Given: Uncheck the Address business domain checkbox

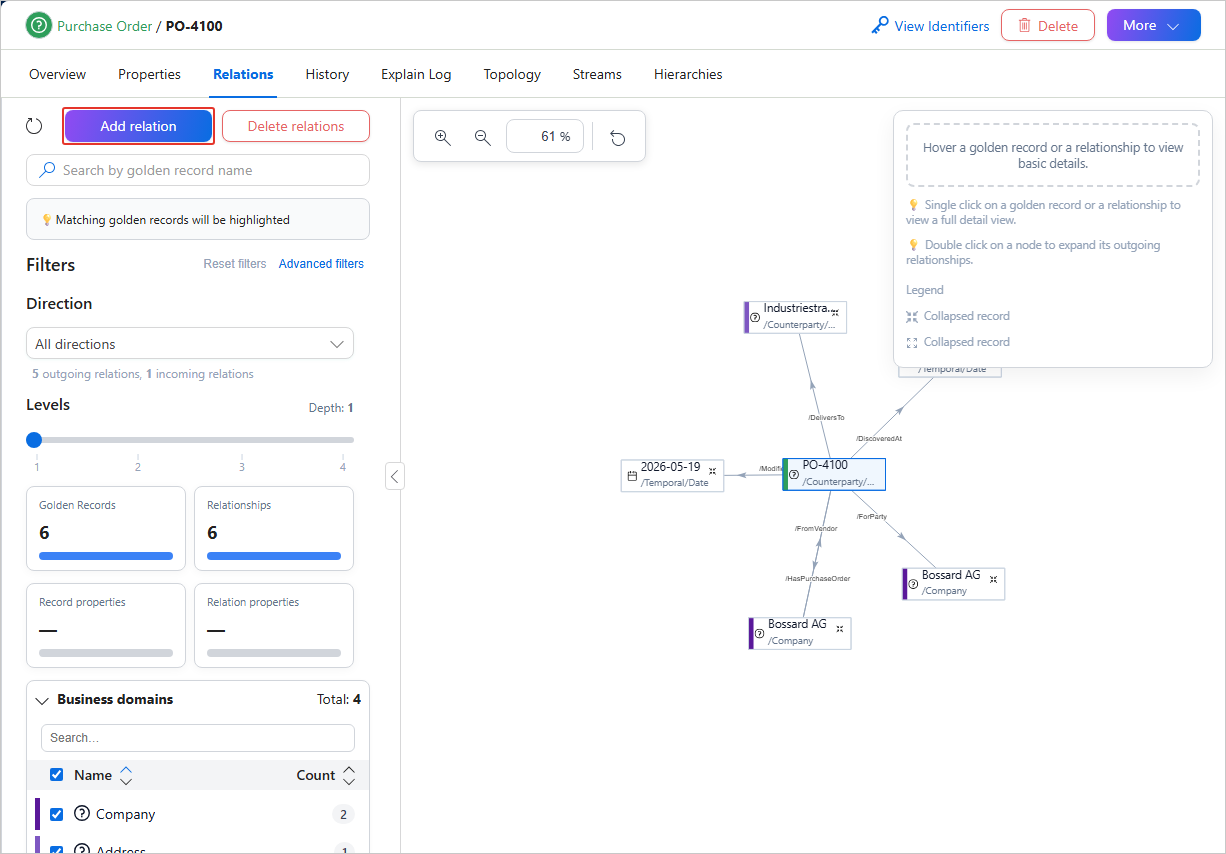Looking at the screenshot, I should 57,851.
